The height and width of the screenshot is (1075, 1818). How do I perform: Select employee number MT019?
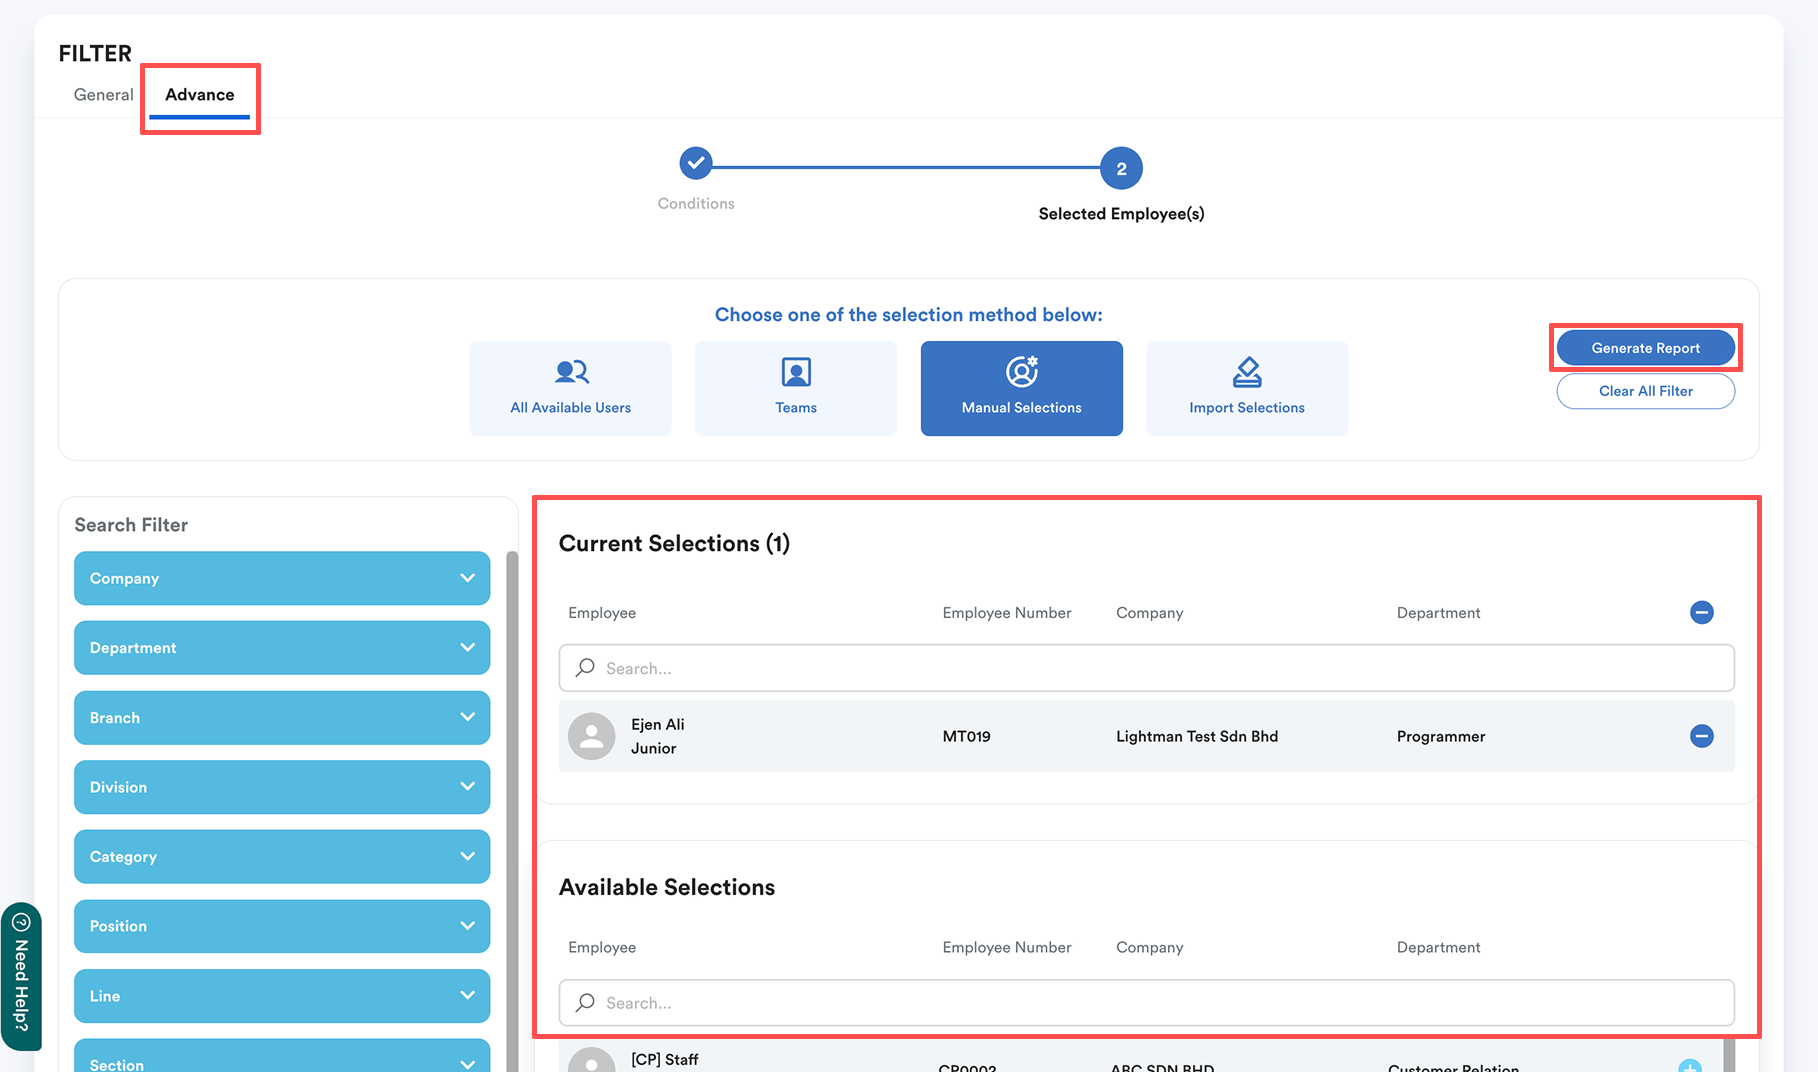[967, 737]
